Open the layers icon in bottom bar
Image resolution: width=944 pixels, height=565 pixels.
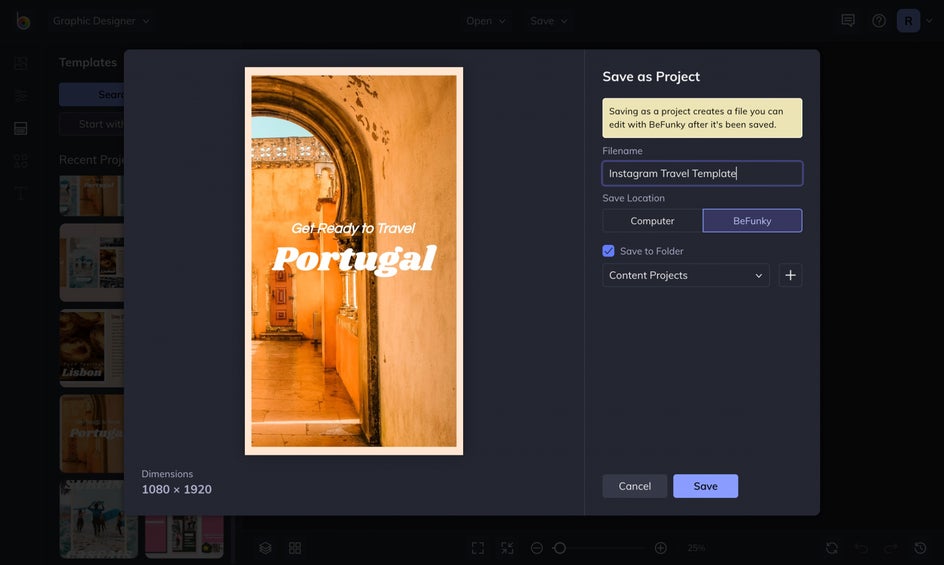pos(266,548)
